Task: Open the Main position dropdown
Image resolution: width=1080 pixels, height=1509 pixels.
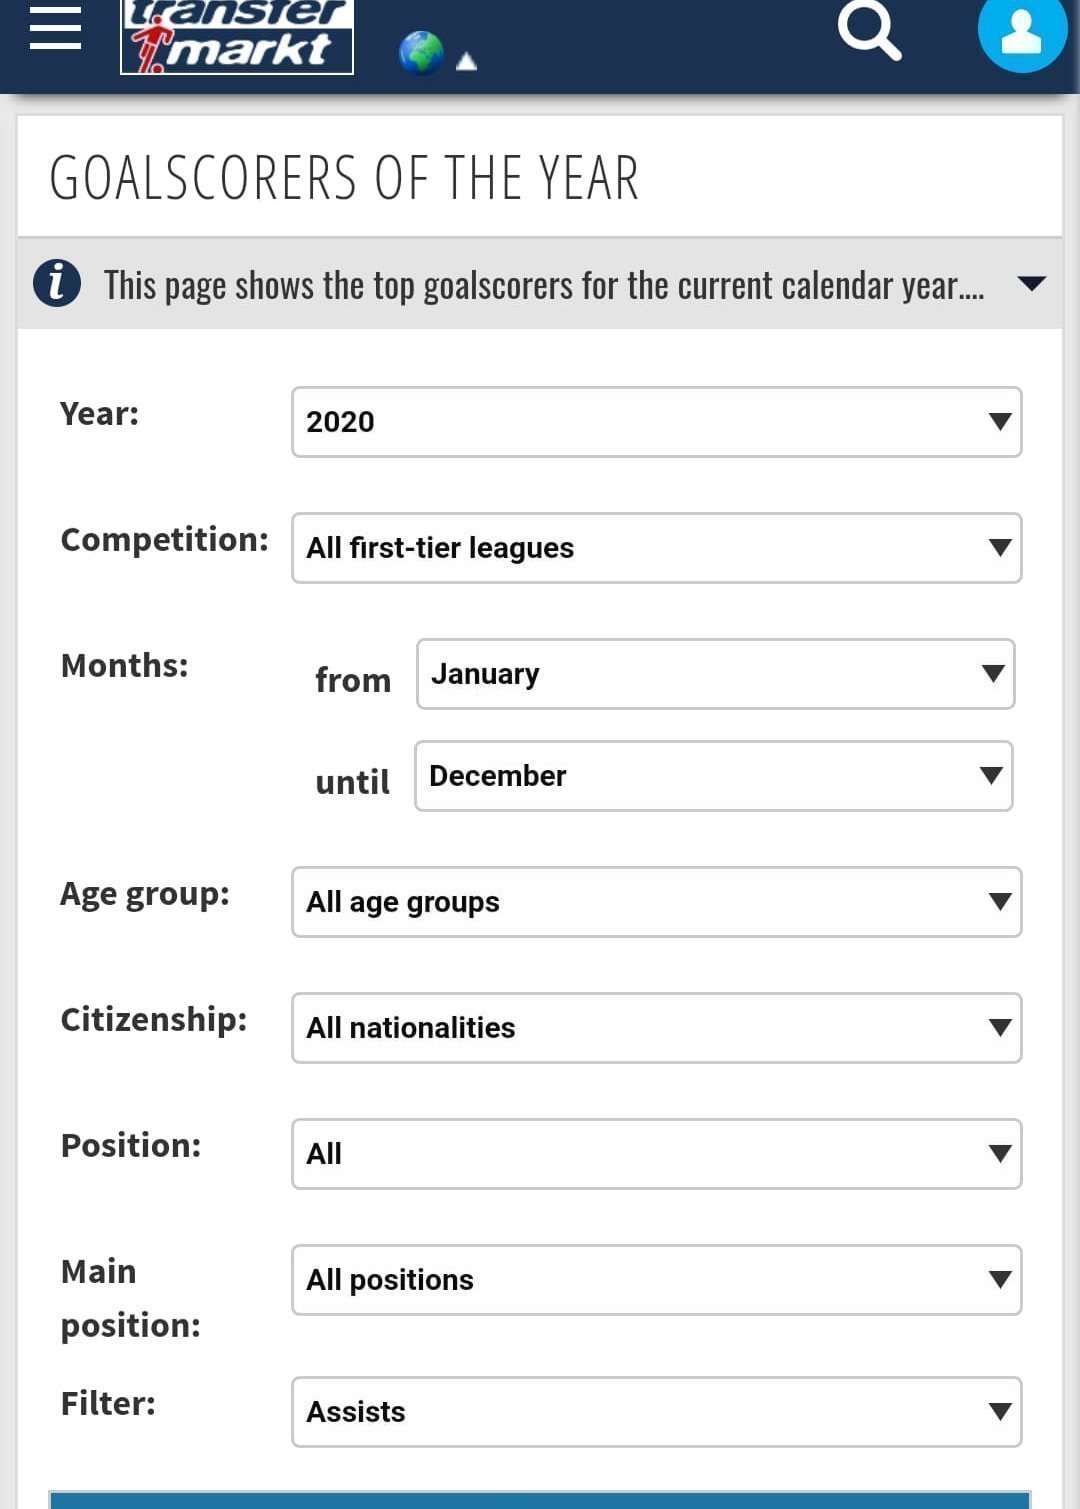Action: pyautogui.click(x=656, y=1280)
